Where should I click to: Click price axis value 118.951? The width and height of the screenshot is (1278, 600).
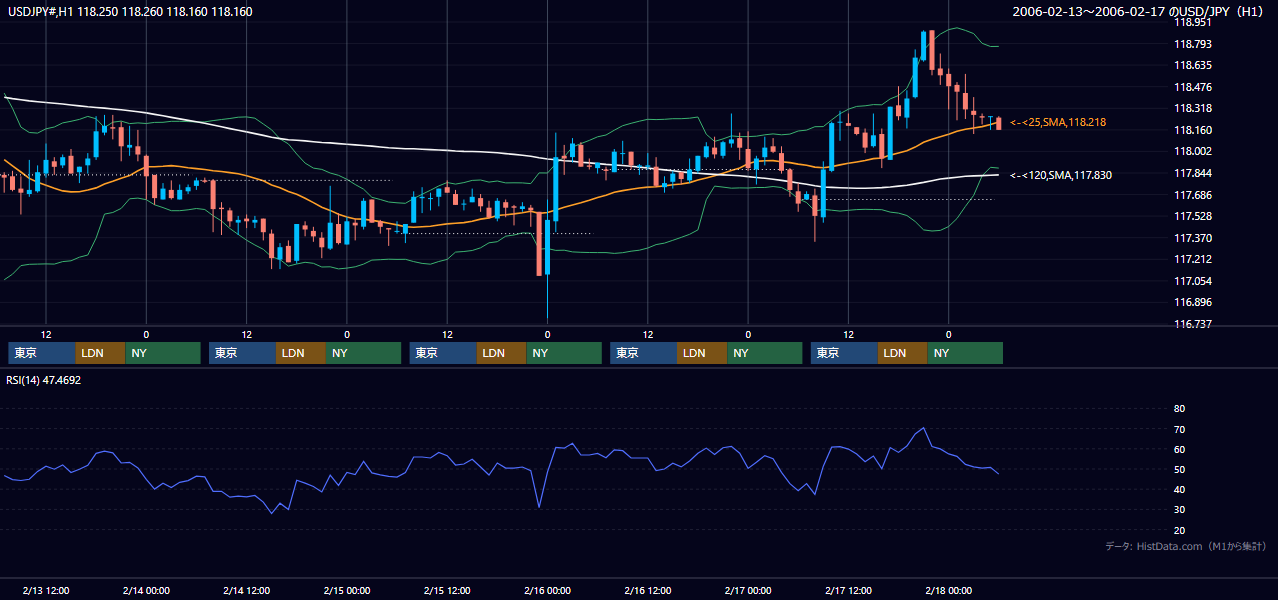click(1192, 22)
